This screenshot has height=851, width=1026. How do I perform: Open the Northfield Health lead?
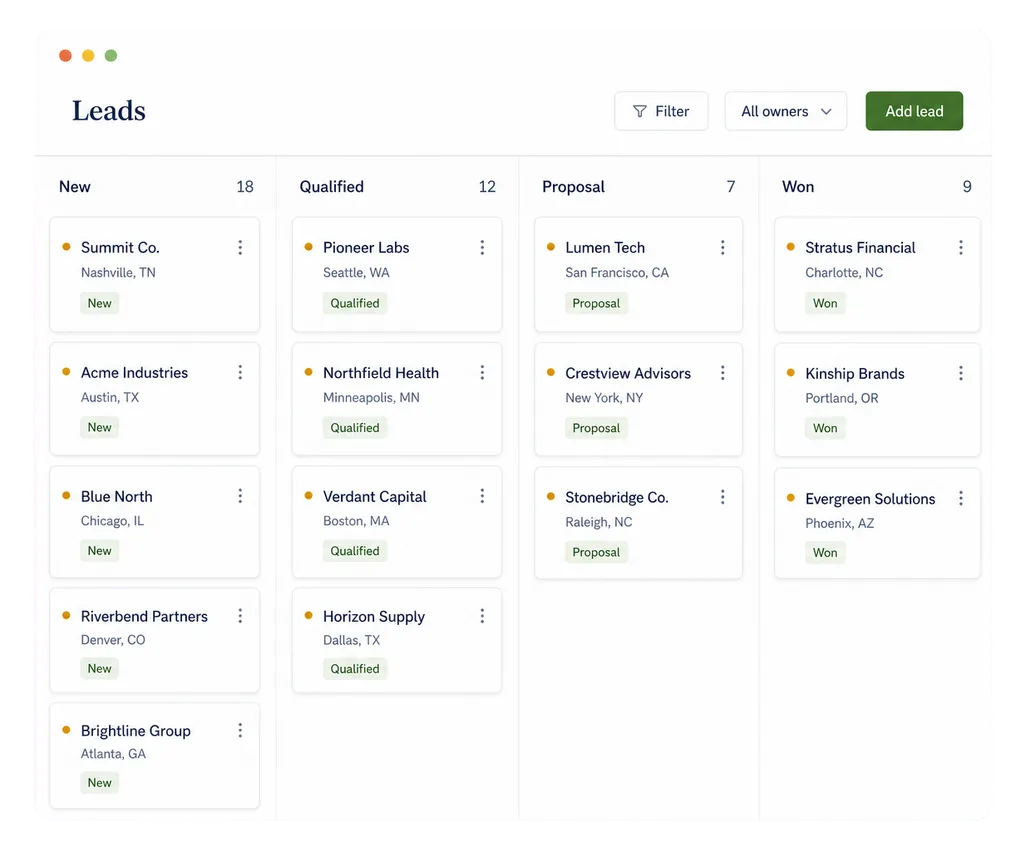click(397, 399)
